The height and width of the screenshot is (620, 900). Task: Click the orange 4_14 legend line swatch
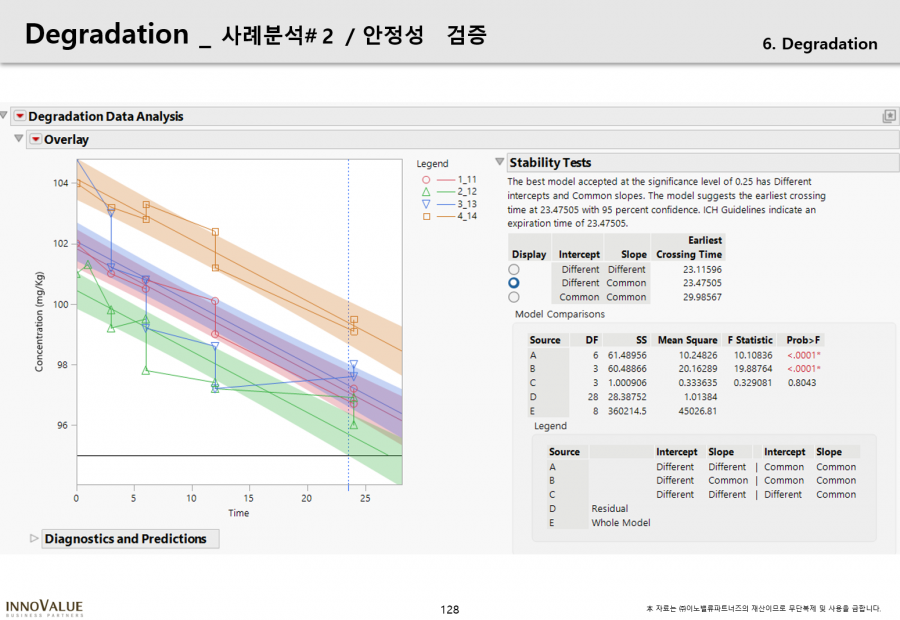click(445, 216)
